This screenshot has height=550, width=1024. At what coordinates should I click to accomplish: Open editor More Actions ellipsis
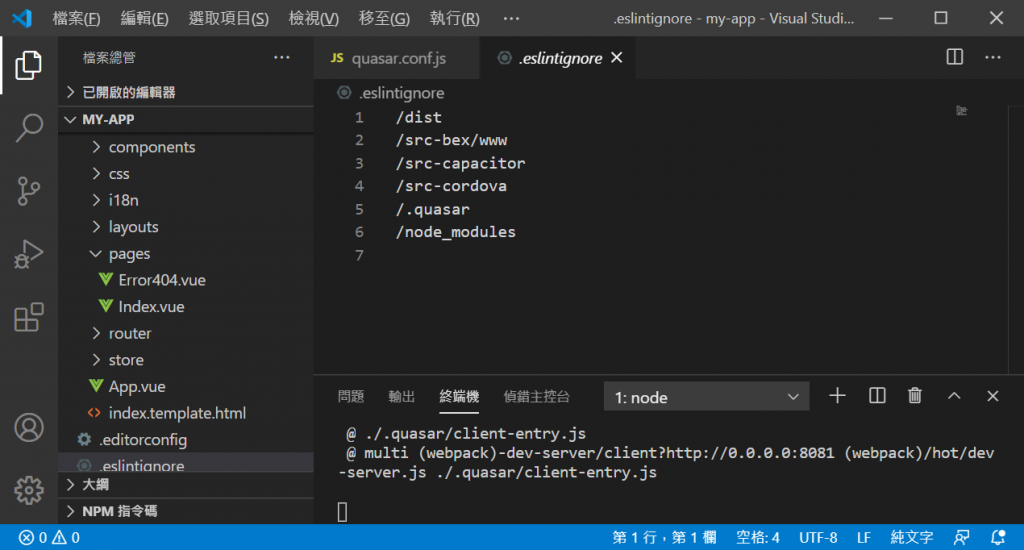[993, 57]
